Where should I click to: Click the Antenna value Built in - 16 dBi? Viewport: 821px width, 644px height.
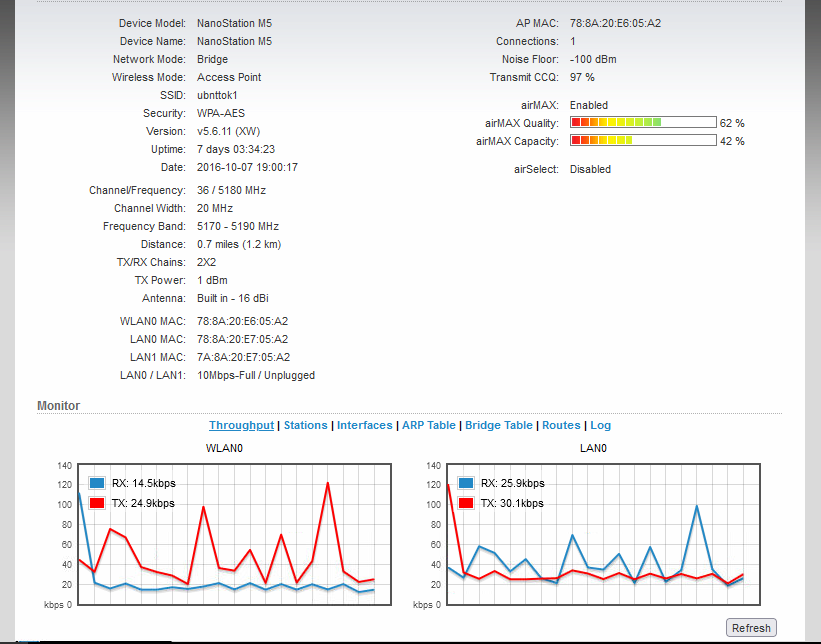(232, 298)
